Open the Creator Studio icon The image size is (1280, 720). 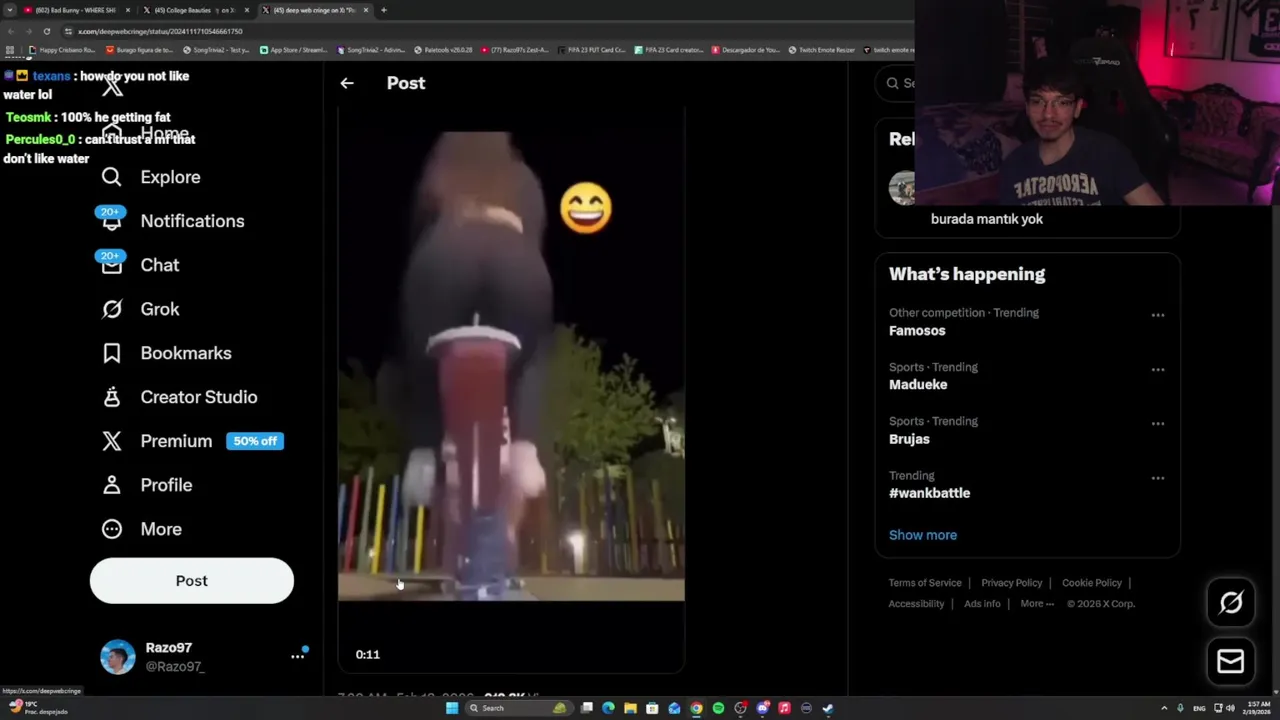(112, 397)
